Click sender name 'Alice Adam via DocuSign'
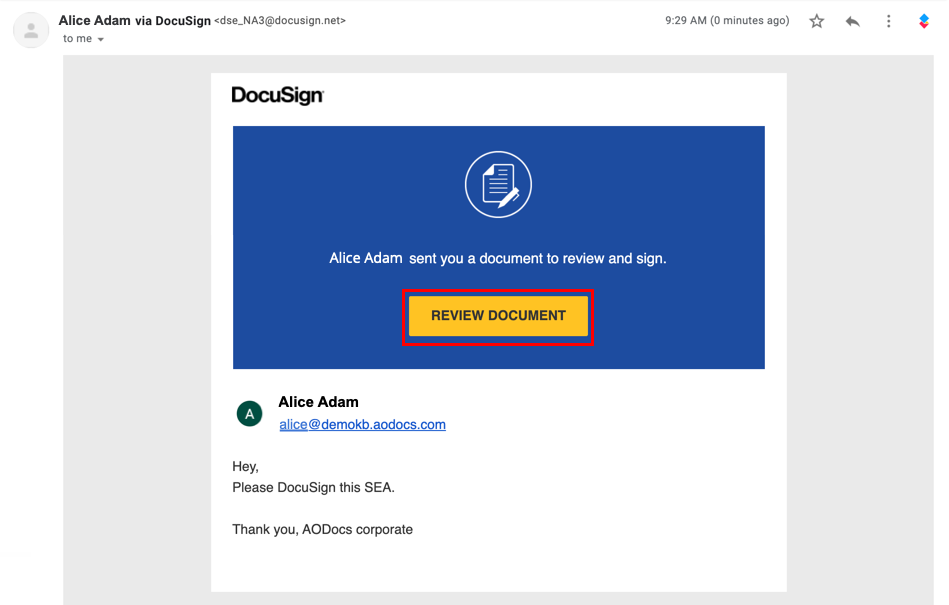 (x=134, y=21)
